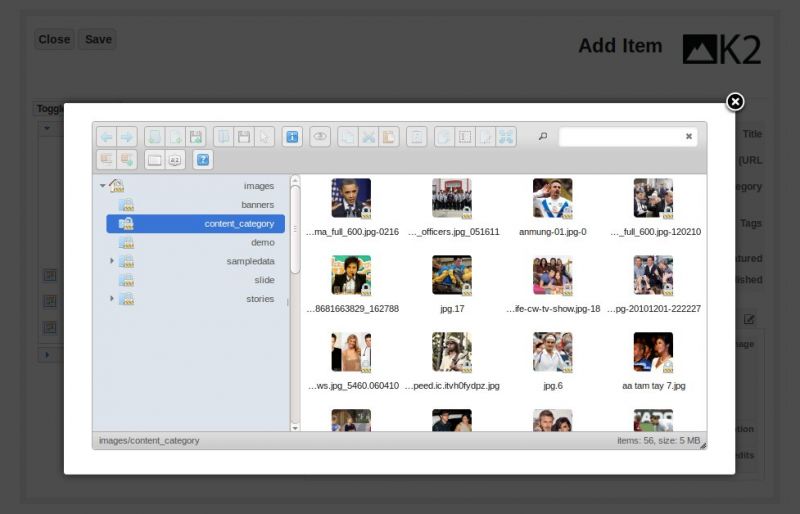
Task: Select thumbnail …ife-cw-tv-show.jpg-18
Action: (x=553, y=276)
